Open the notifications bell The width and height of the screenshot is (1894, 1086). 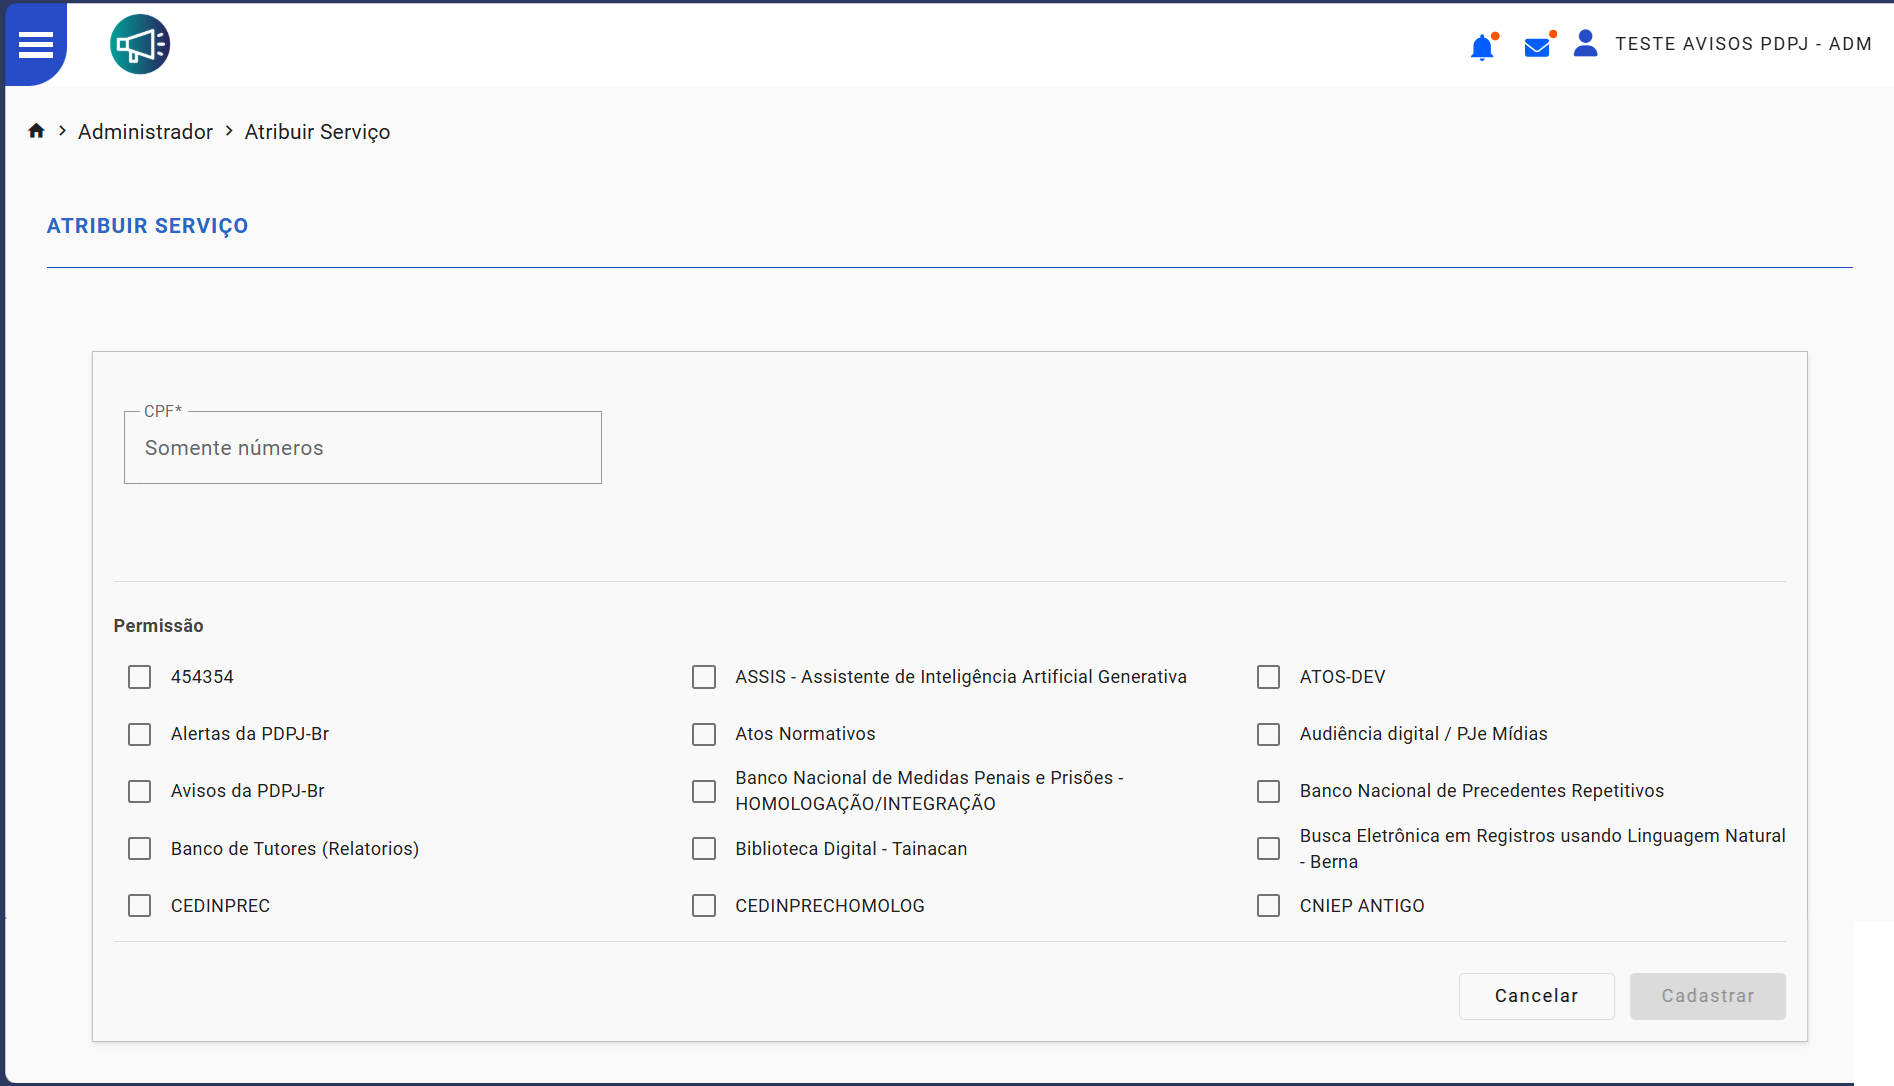pos(1482,47)
